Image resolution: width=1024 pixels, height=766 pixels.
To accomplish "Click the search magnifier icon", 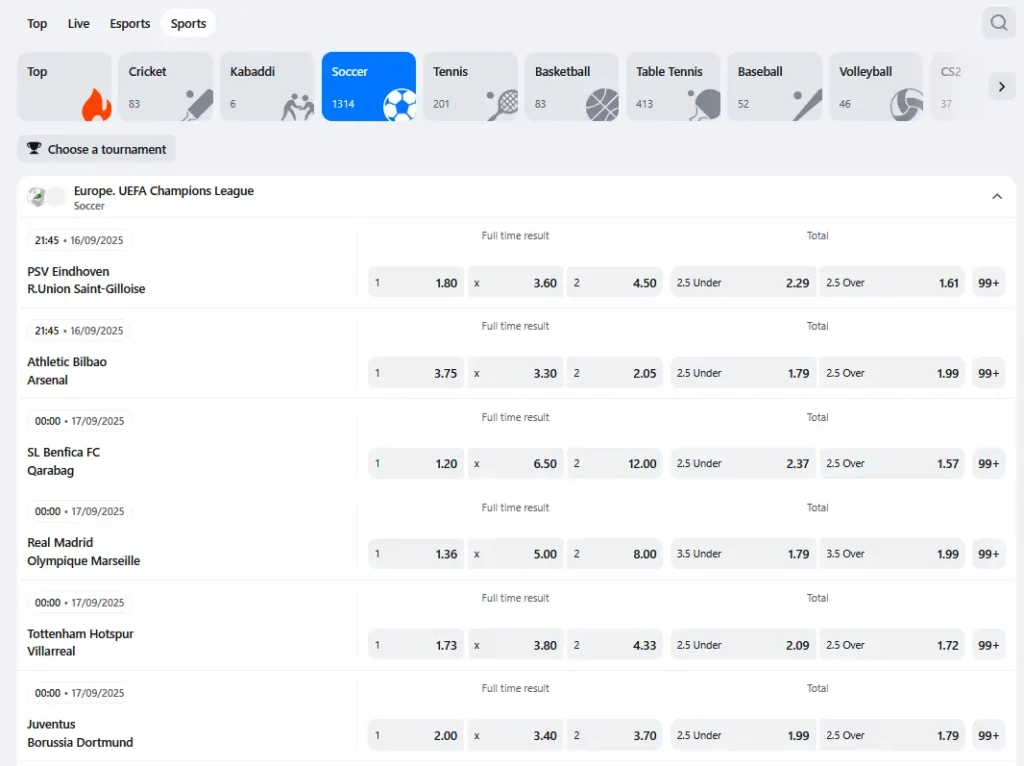I will [998, 23].
